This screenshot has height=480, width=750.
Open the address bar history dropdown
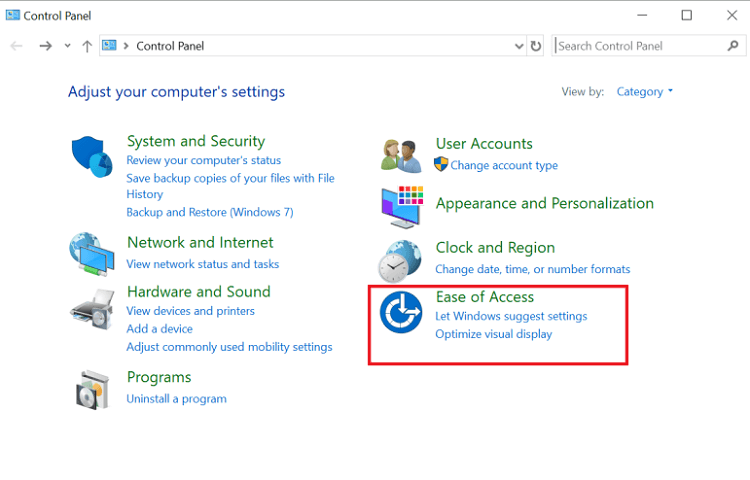[518, 46]
